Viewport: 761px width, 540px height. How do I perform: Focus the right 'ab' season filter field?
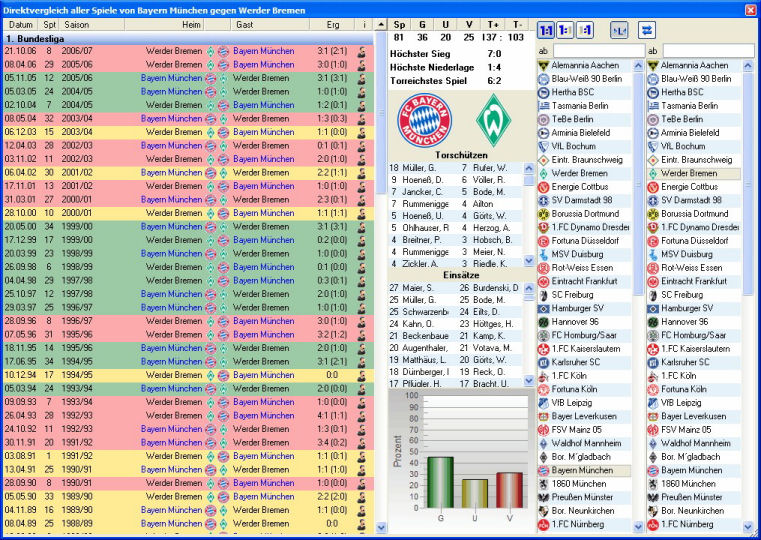[x=709, y=51]
